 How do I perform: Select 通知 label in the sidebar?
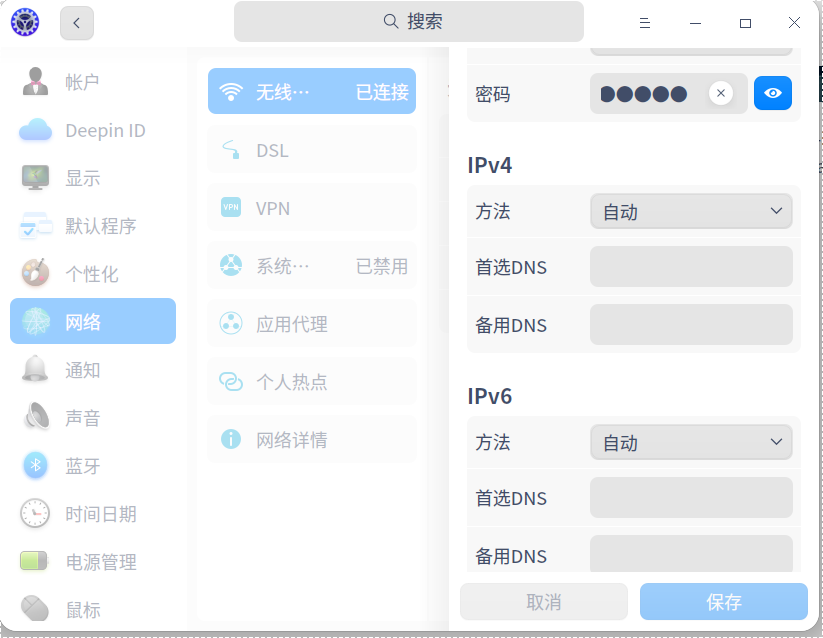tap(82, 370)
